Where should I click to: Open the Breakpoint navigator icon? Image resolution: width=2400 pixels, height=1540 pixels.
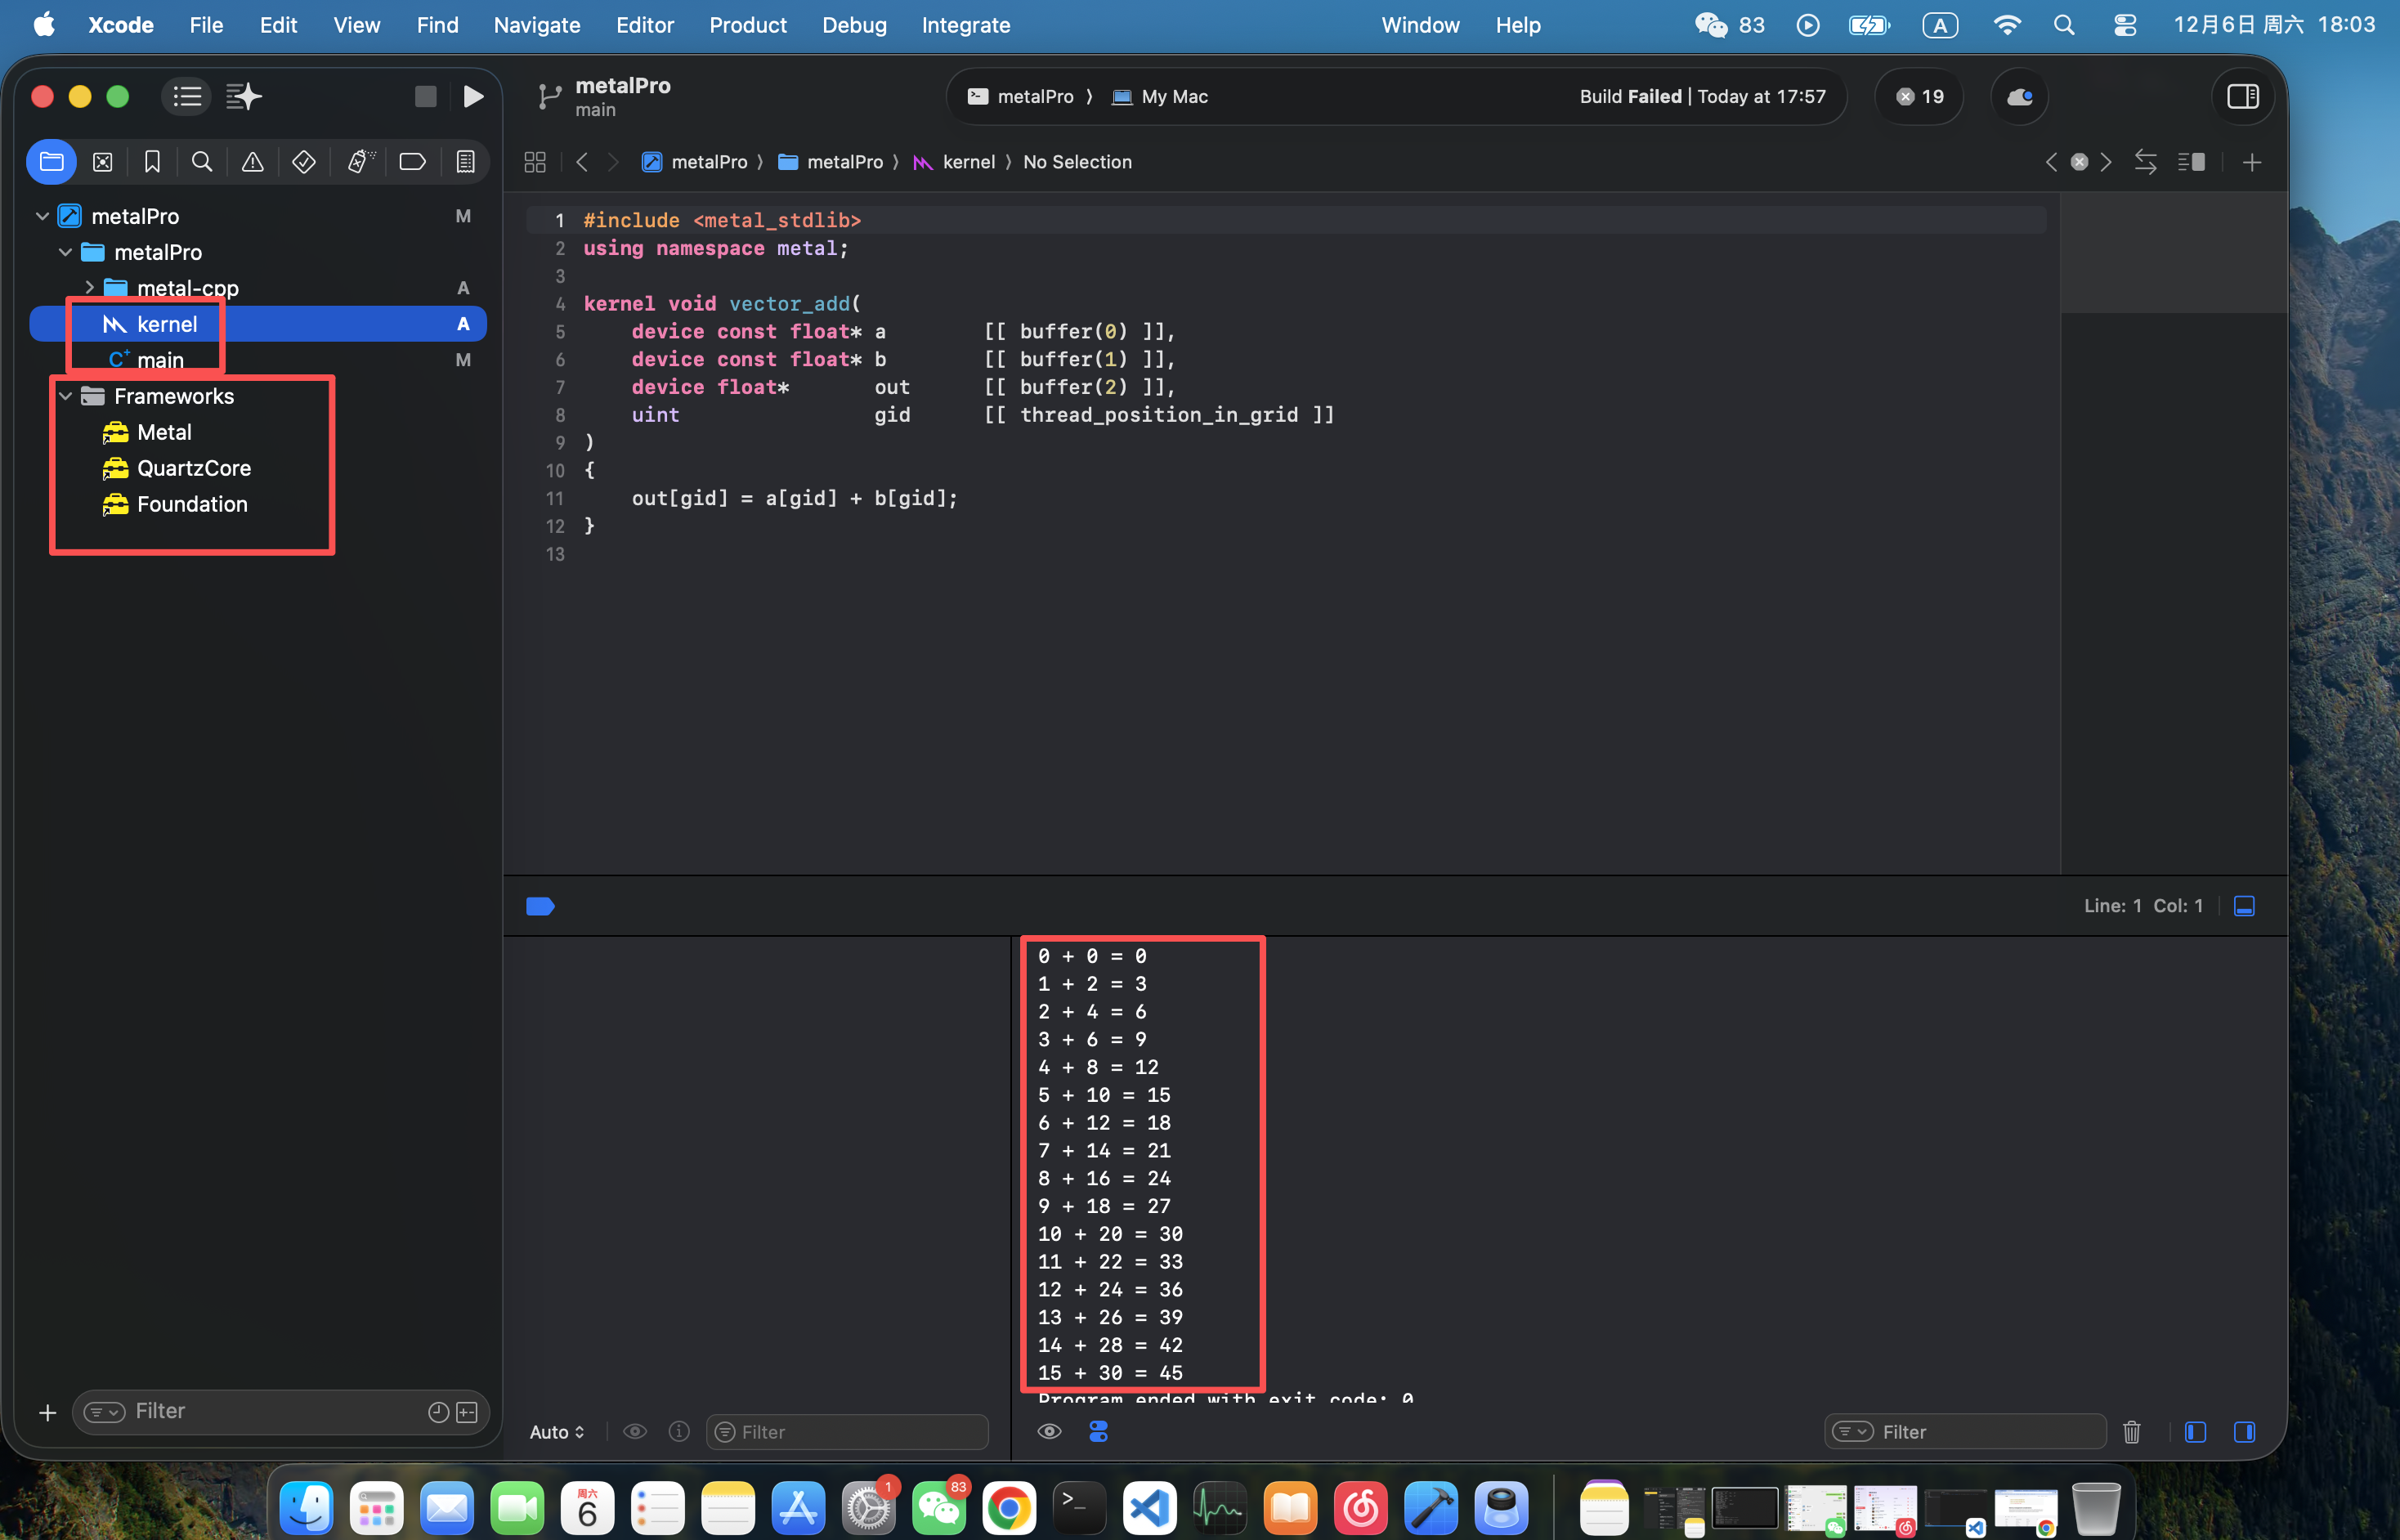pos(412,162)
